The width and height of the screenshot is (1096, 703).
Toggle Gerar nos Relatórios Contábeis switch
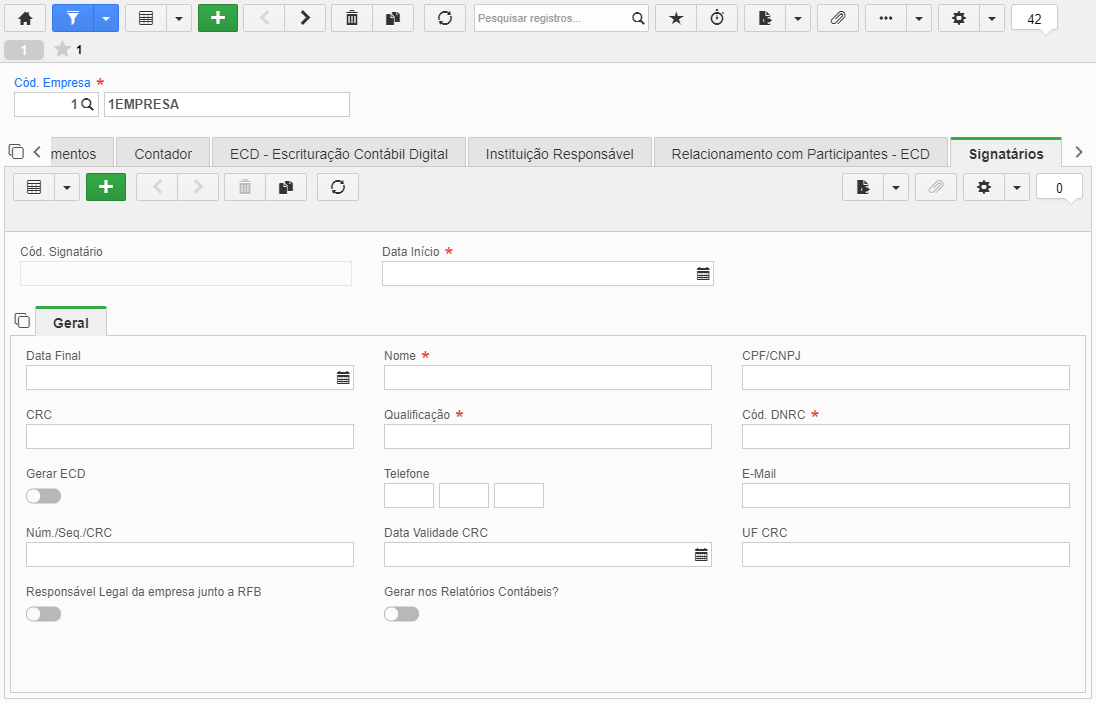(401, 614)
